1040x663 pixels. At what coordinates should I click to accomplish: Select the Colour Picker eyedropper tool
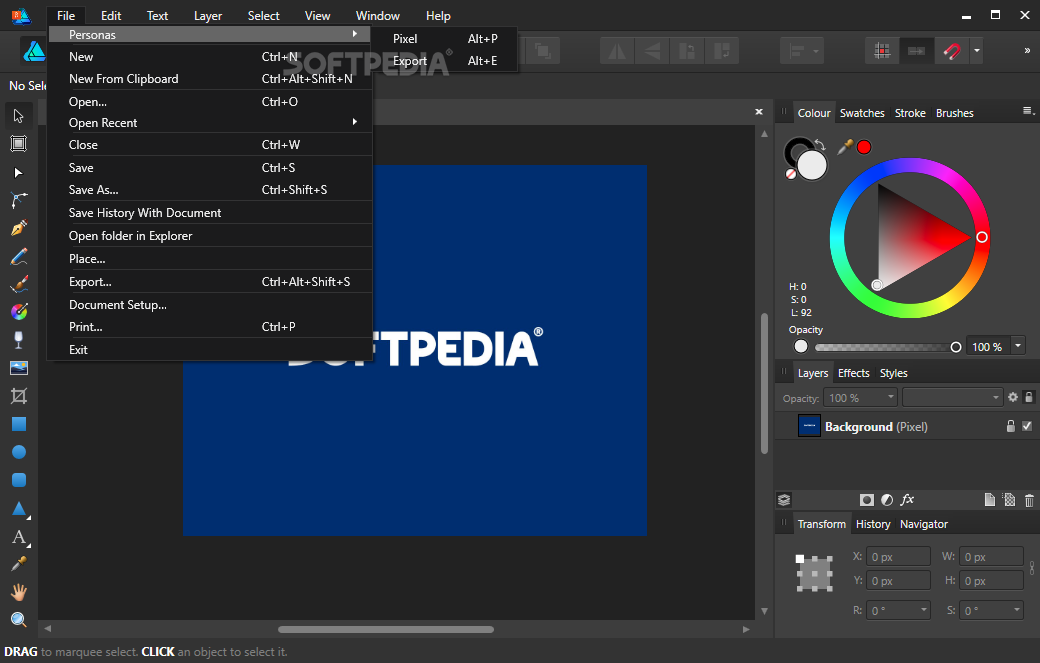pos(19,564)
